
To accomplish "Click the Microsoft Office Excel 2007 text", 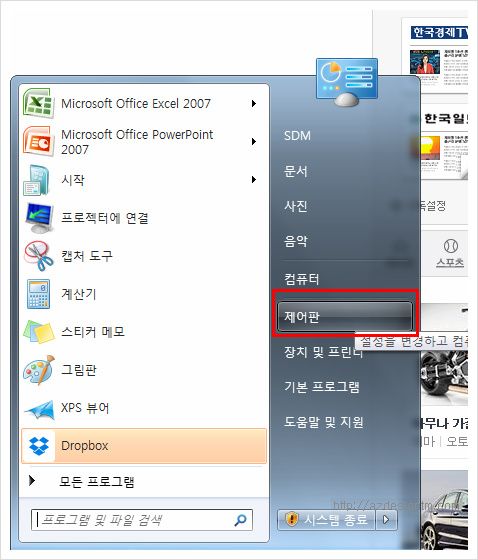I will point(136,104).
